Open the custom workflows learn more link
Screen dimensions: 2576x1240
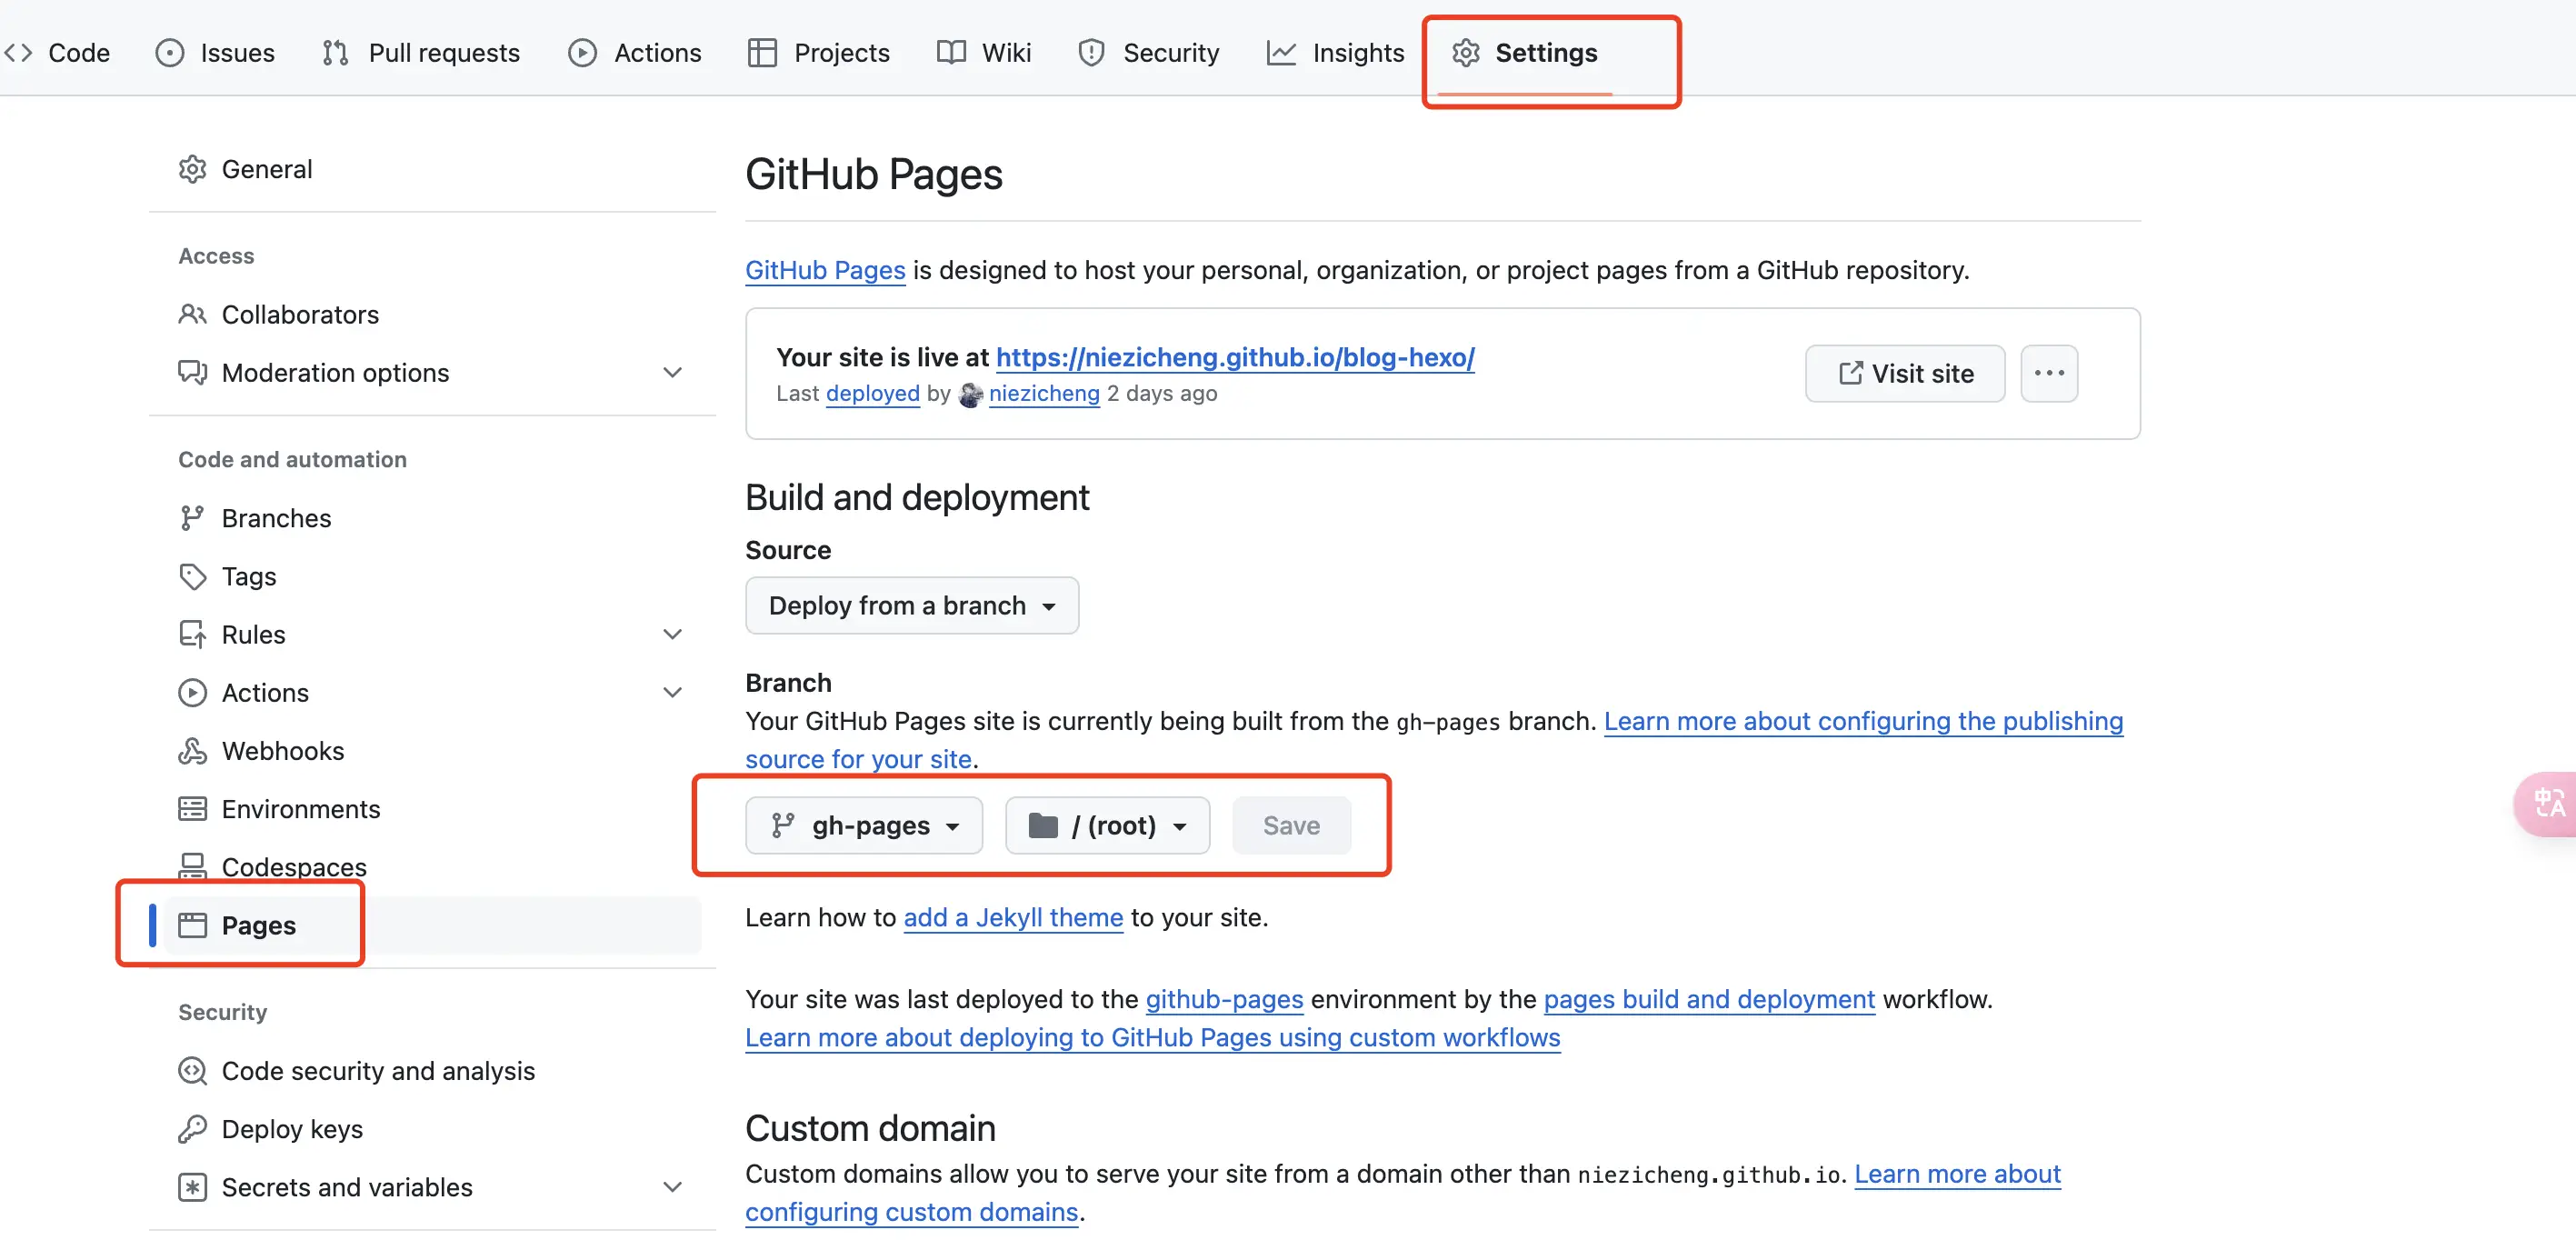(x=1152, y=1037)
